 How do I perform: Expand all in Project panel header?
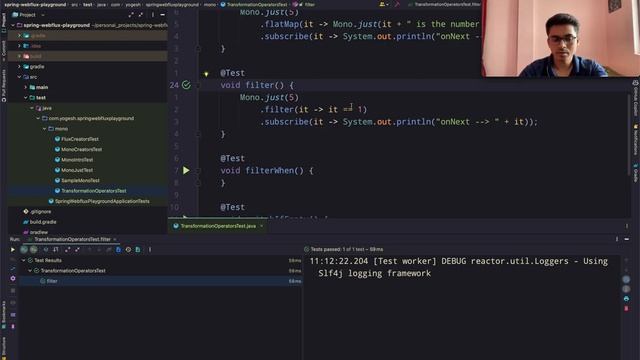point(131,15)
